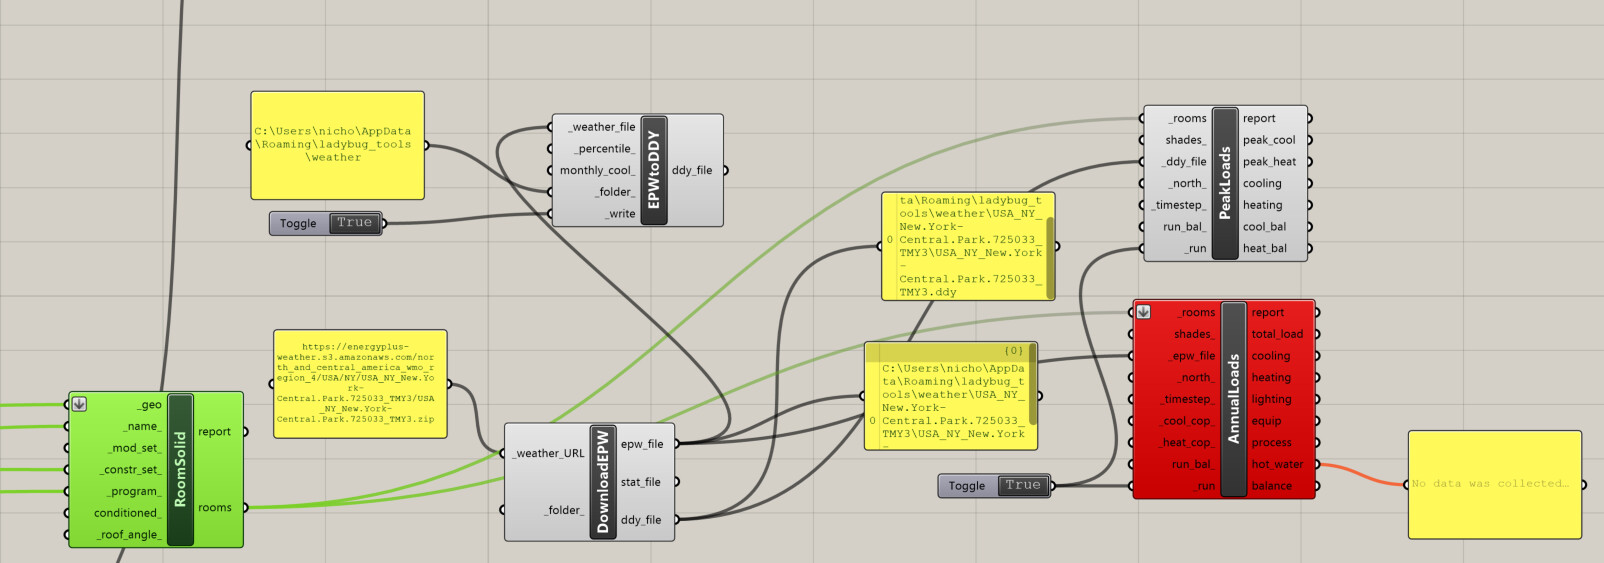
Task: Click the _folder_ input on DownloadEPW
Action: coord(564,510)
